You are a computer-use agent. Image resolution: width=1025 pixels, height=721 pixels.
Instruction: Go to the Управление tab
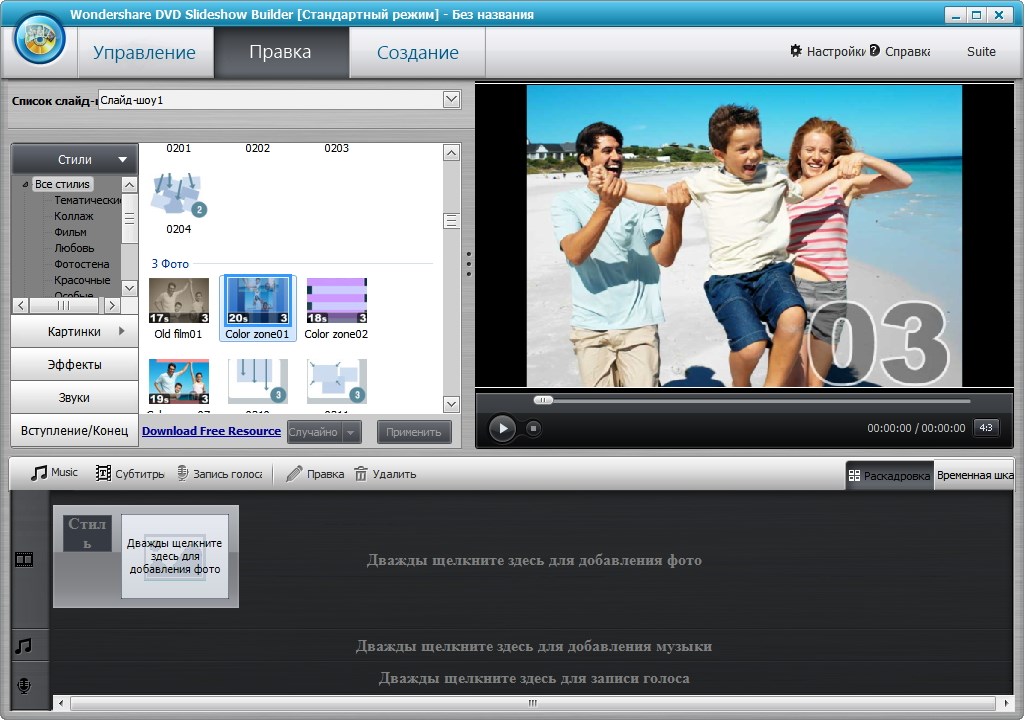(x=144, y=53)
